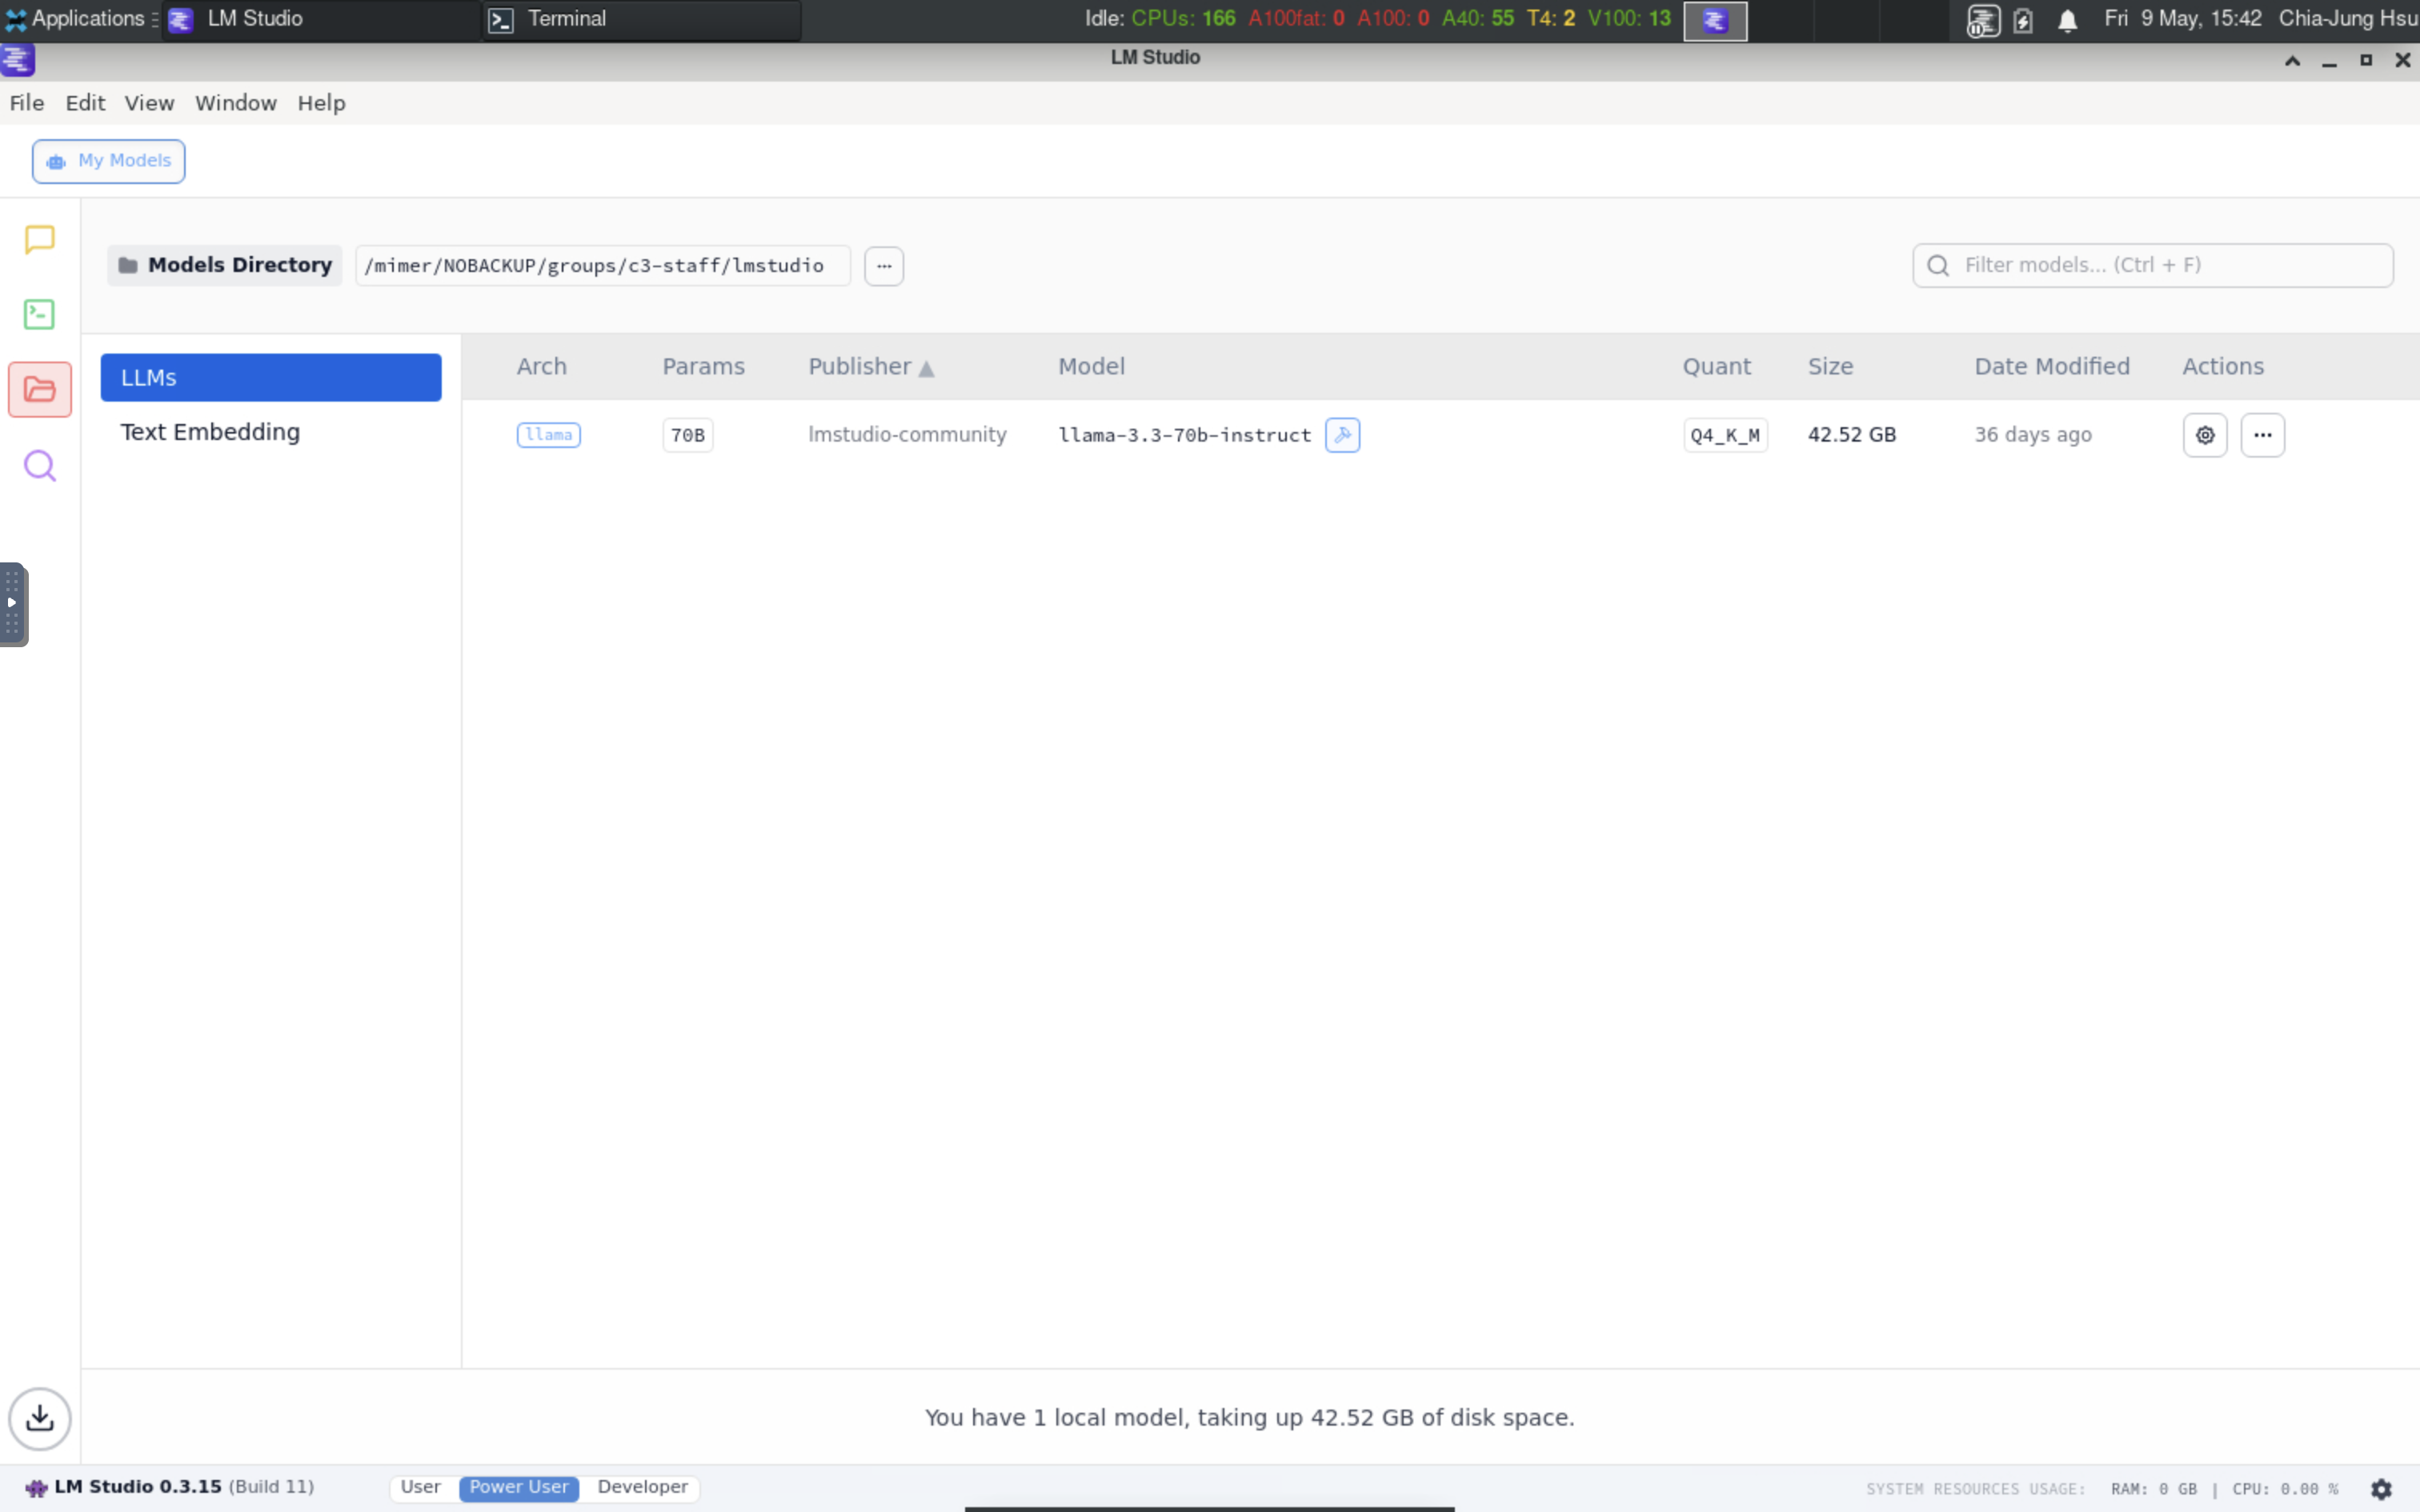Click the info icon beside llama-3.3-70b-instruct
The height and width of the screenshot is (1512, 2420).
pos(1342,434)
